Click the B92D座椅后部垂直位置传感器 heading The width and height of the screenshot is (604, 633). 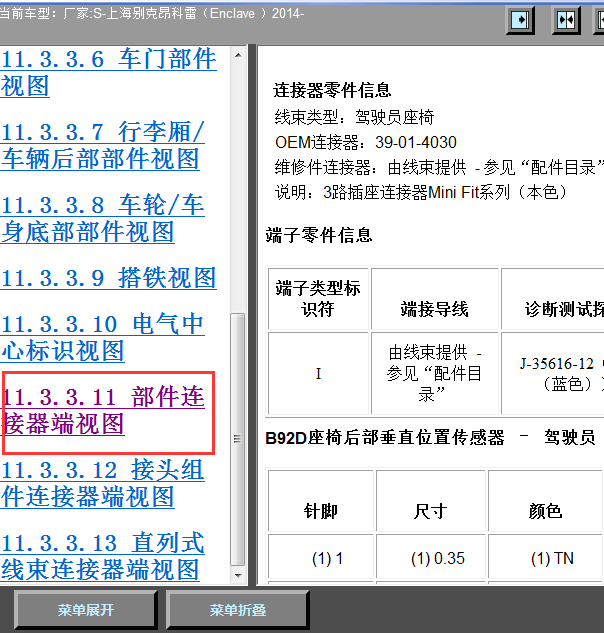coord(430,438)
